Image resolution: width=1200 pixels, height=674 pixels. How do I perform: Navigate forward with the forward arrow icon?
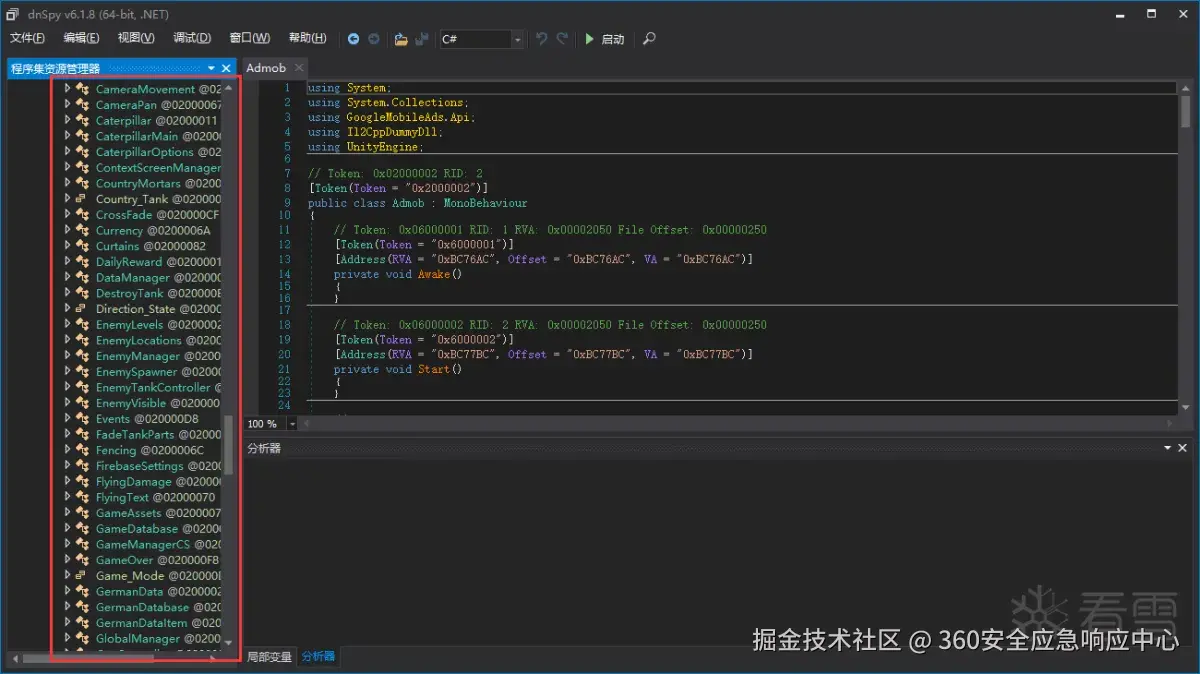[x=374, y=39]
